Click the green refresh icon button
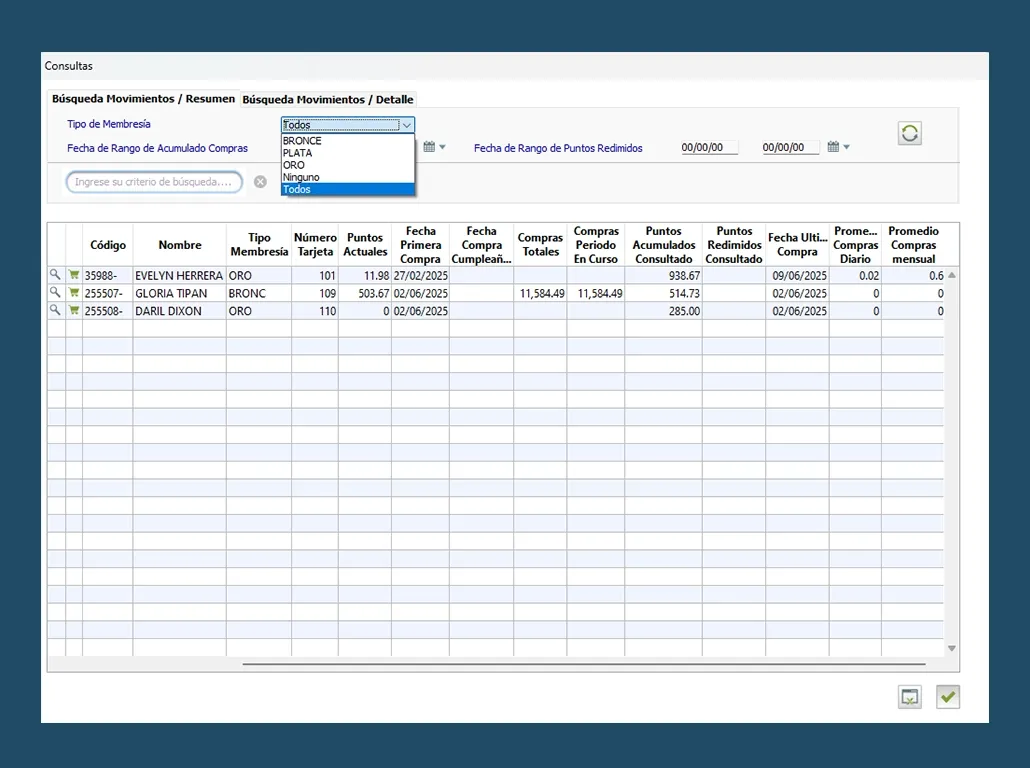 click(x=909, y=134)
